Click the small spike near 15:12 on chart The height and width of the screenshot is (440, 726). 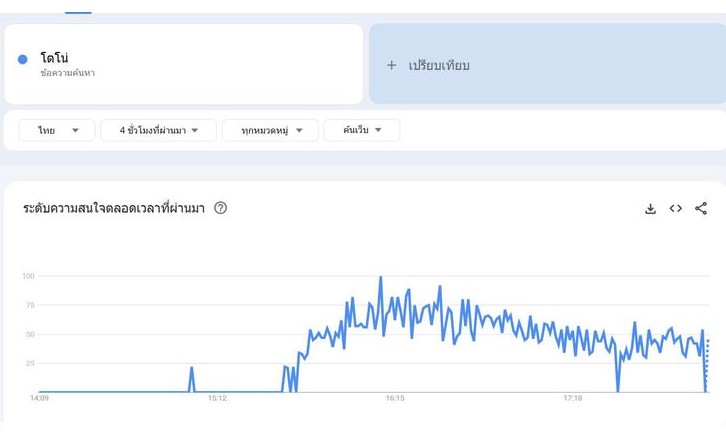tap(192, 379)
